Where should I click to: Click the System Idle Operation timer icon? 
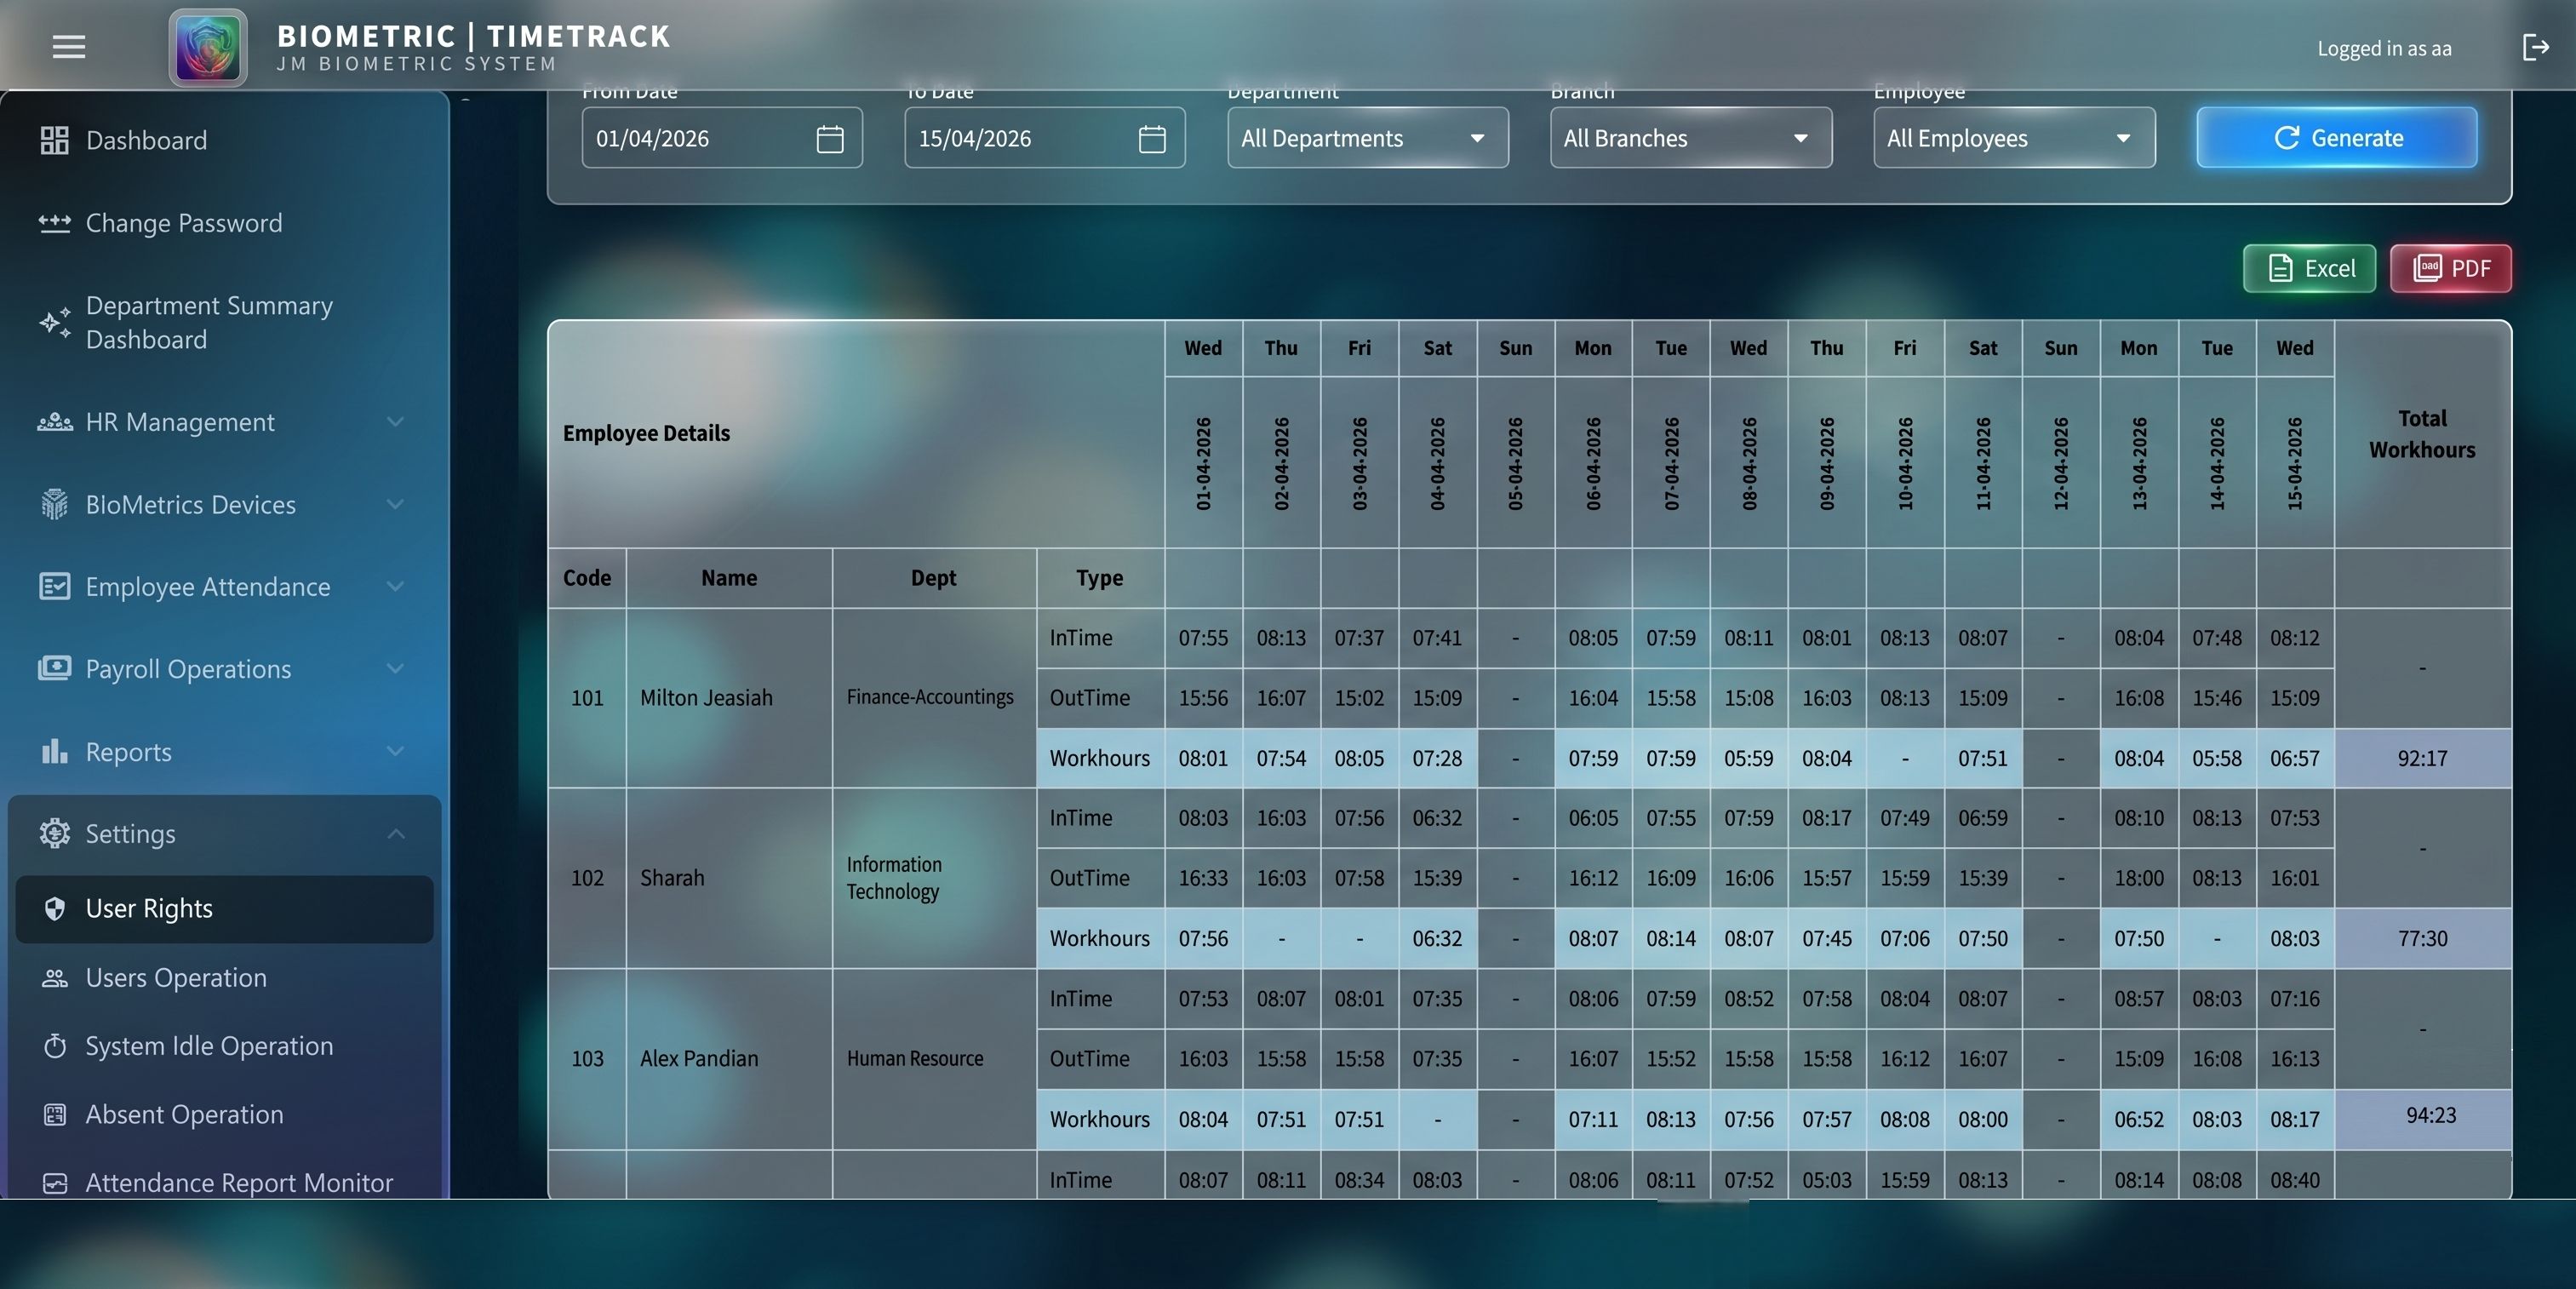tap(54, 1046)
